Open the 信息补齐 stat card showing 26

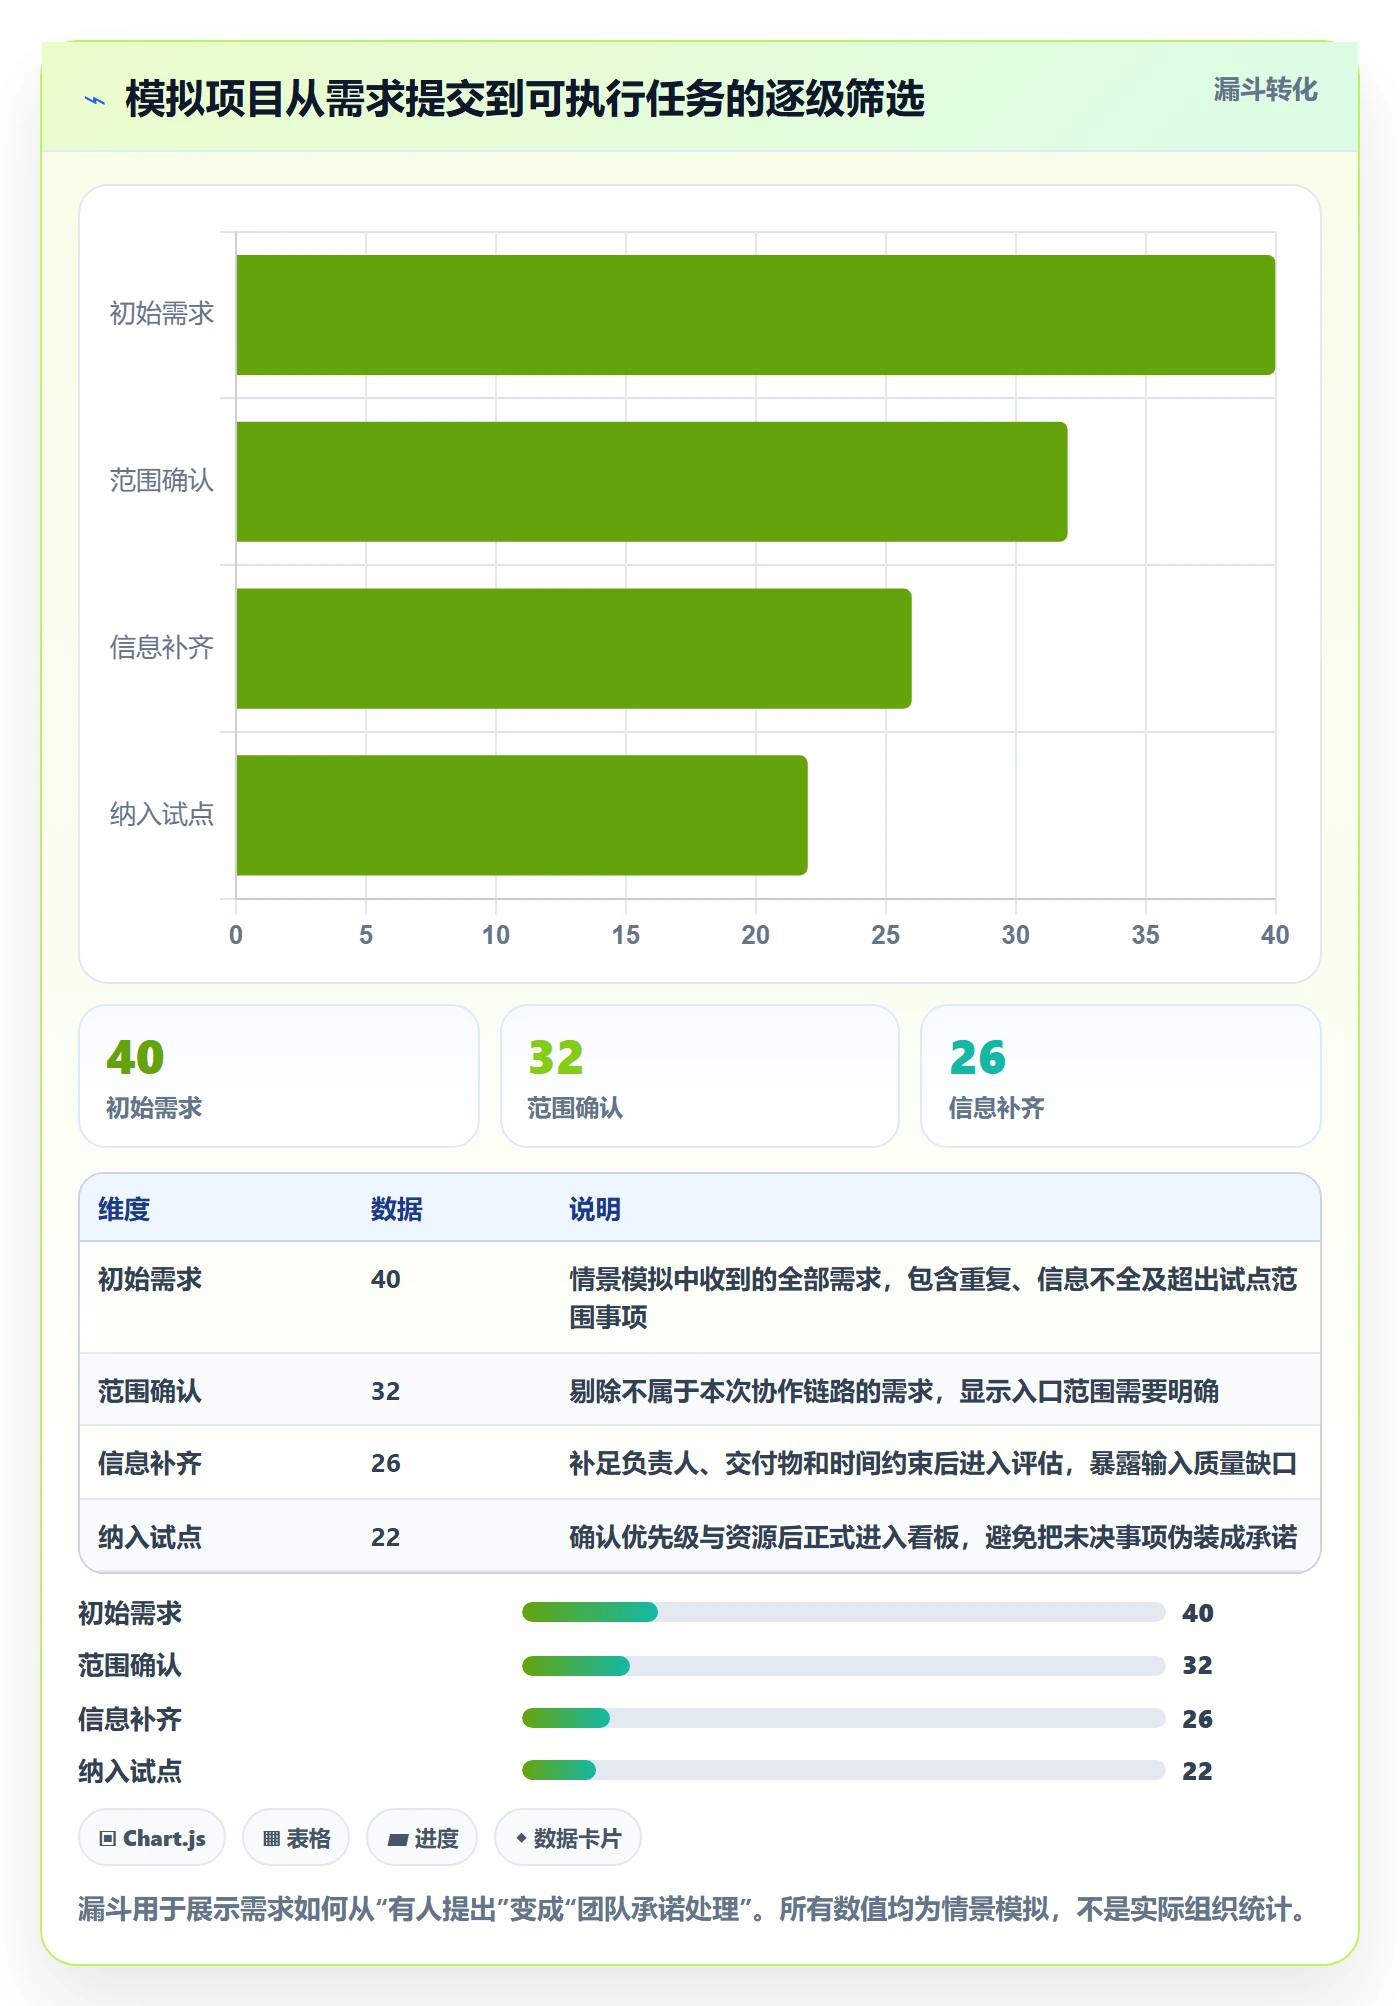coord(1121,1076)
